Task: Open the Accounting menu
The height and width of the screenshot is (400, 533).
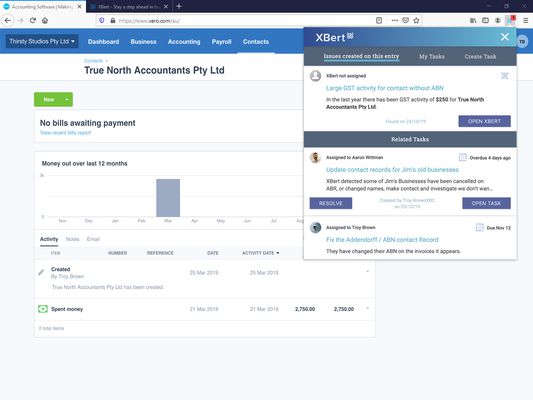Action: pyautogui.click(x=184, y=41)
